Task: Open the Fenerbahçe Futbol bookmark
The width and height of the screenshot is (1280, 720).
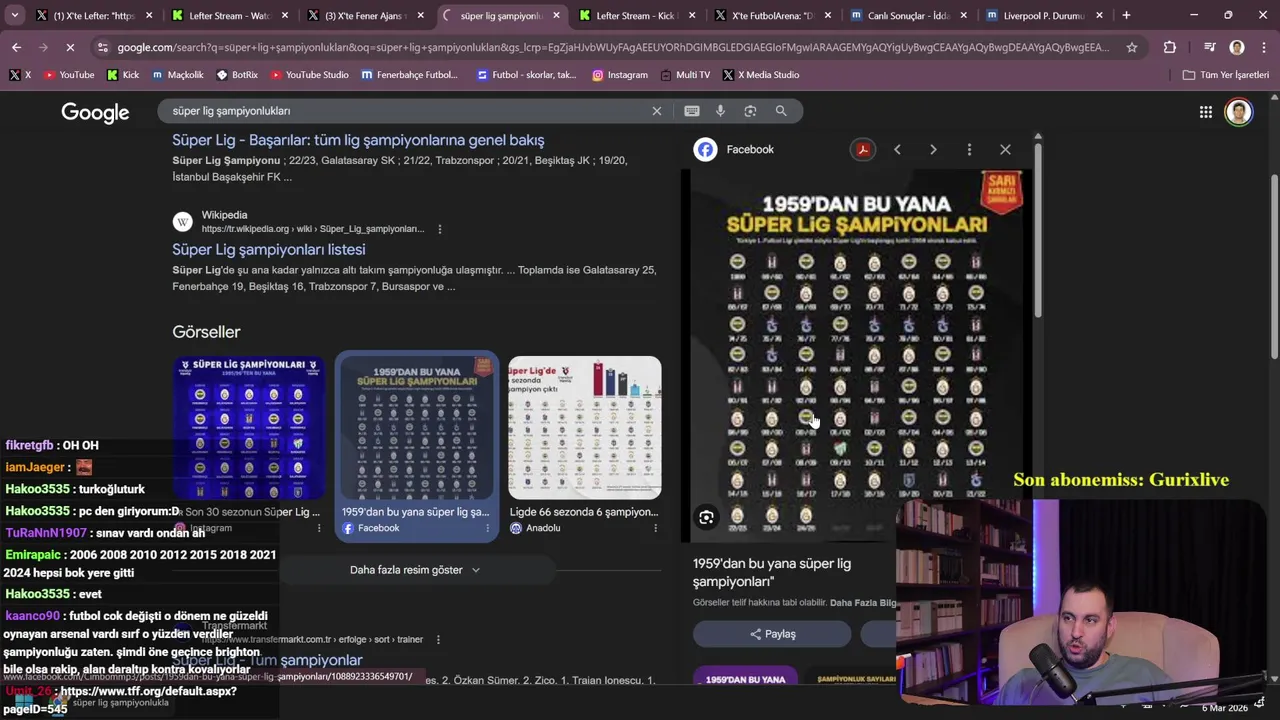Action: click(x=409, y=75)
